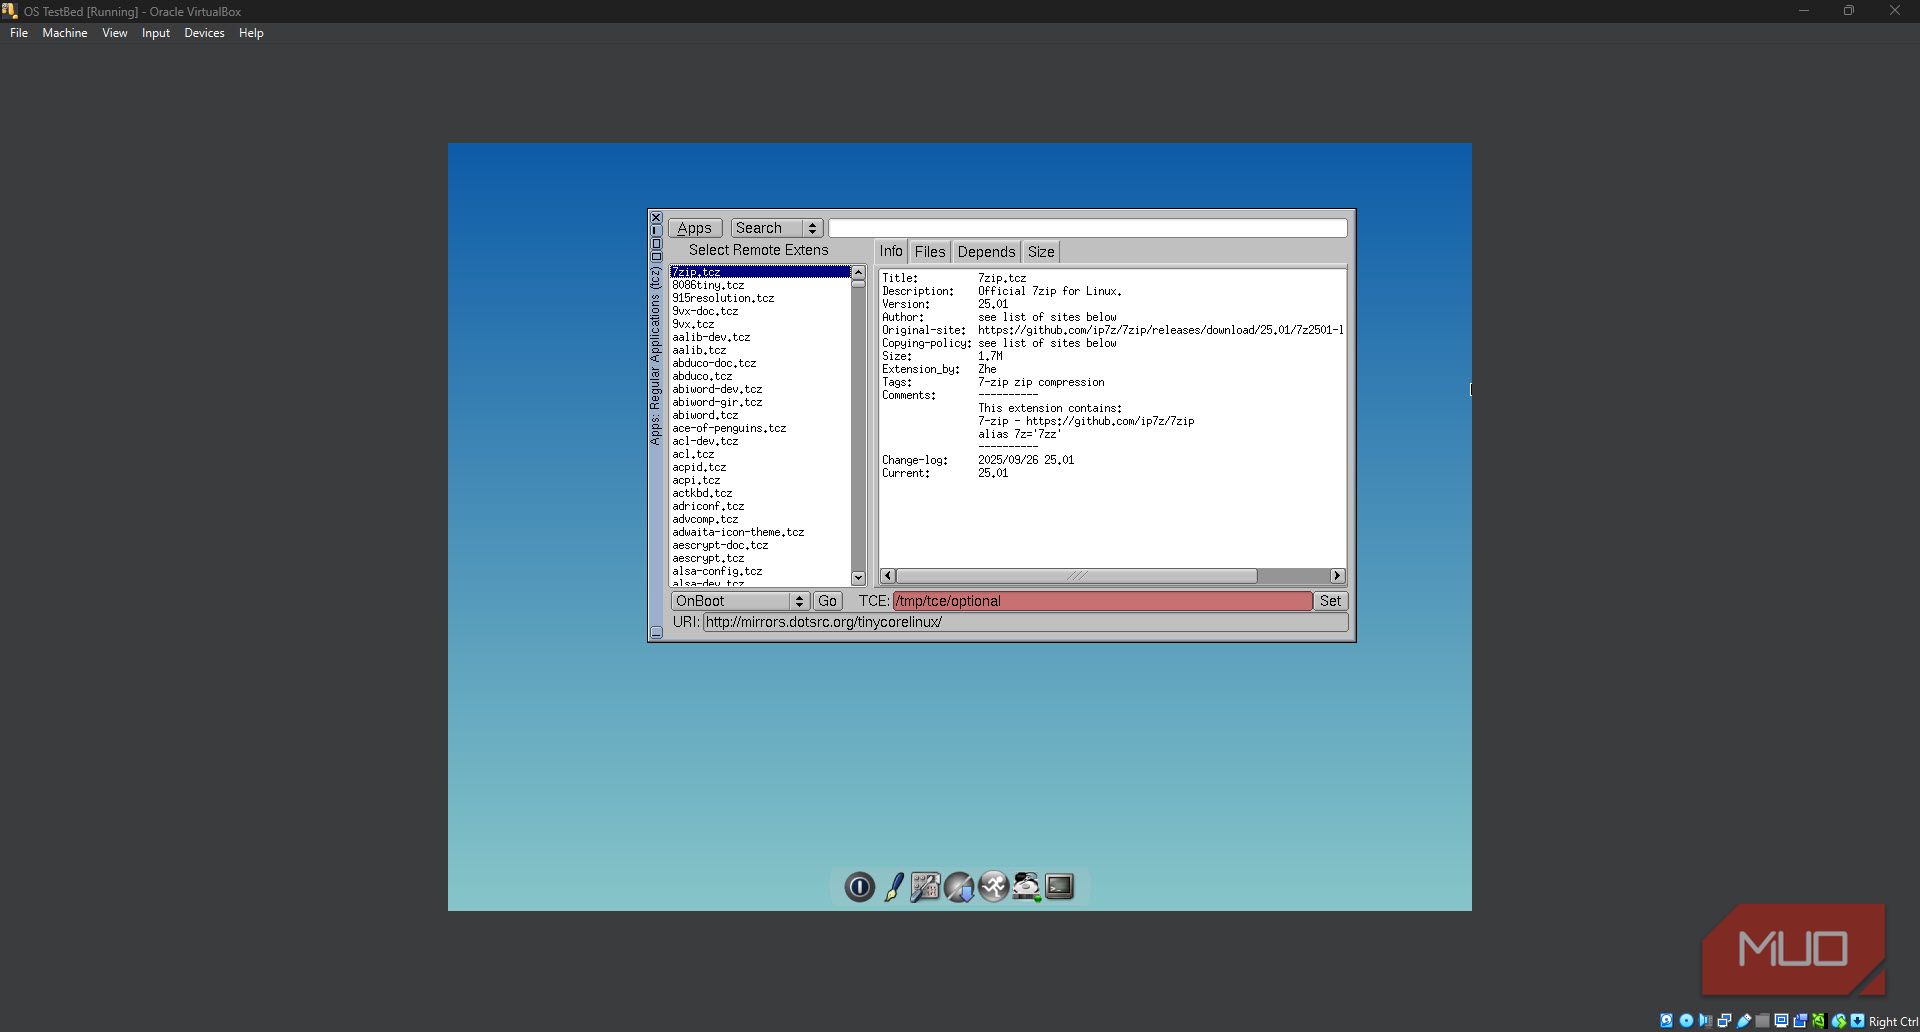Open Run Program running-man icon in dock

point(993,887)
